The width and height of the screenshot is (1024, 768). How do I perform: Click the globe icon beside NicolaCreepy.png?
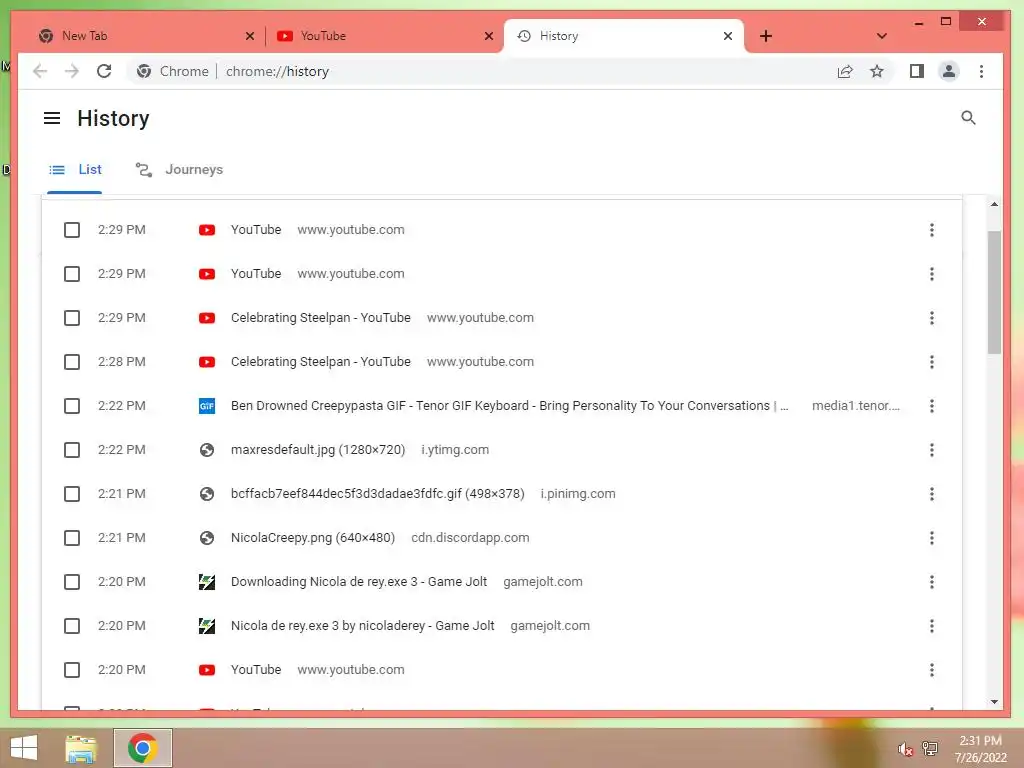(207, 538)
